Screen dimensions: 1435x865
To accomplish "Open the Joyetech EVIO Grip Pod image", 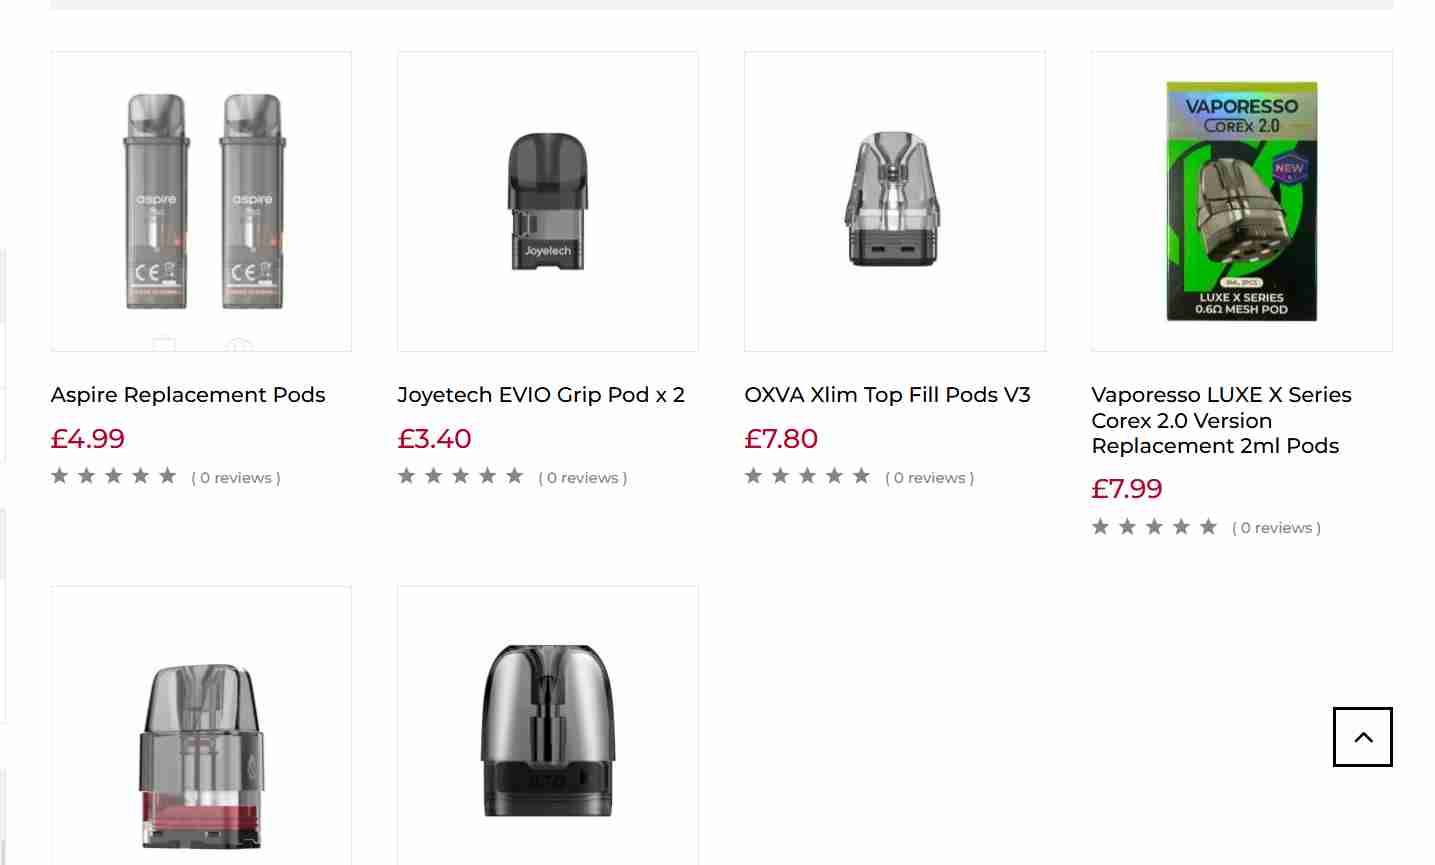I will (547, 201).
